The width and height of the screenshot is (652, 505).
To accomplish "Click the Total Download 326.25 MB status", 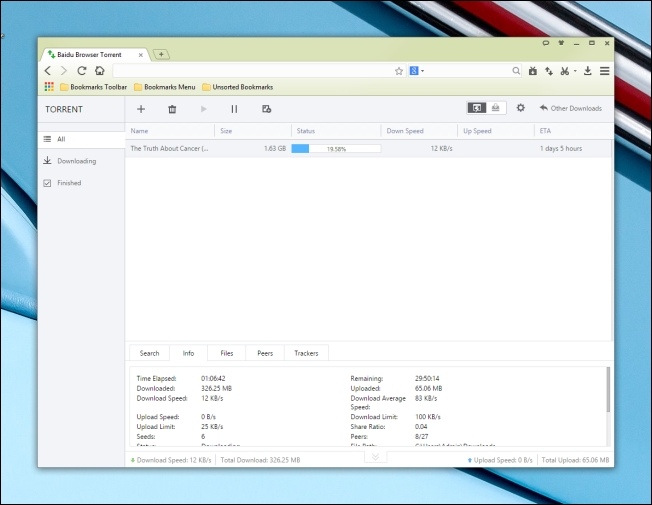I will coord(260,460).
